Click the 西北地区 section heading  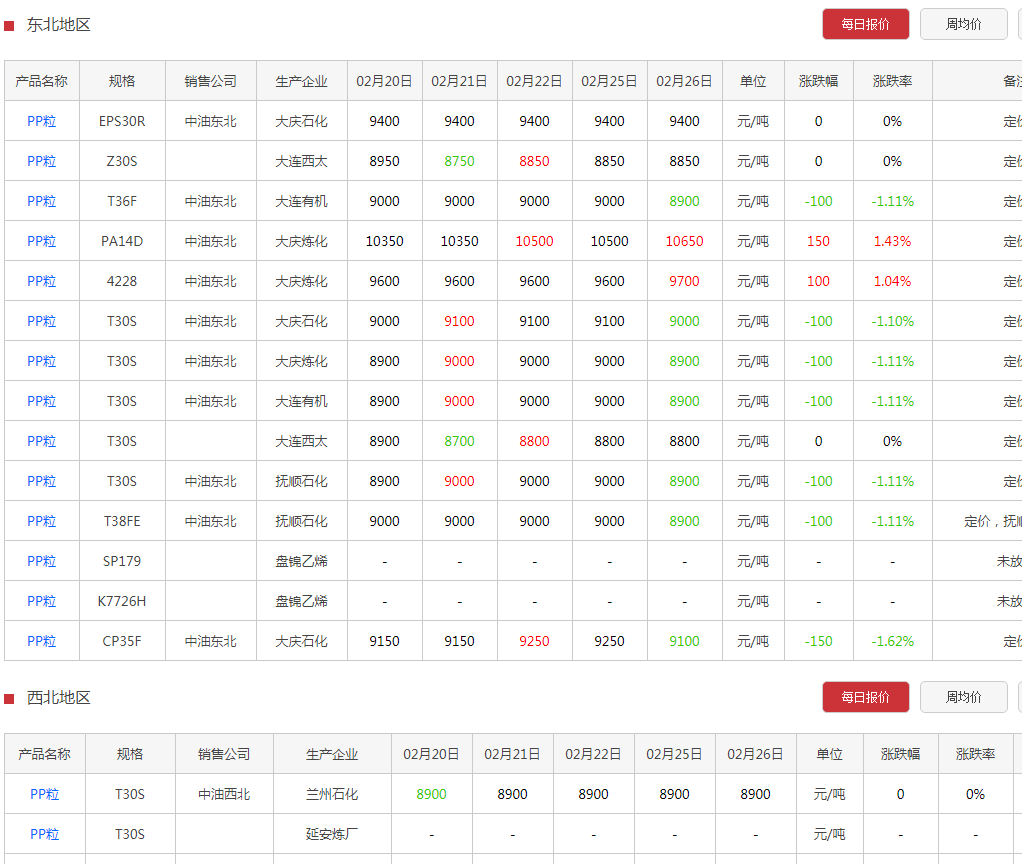click(x=59, y=698)
